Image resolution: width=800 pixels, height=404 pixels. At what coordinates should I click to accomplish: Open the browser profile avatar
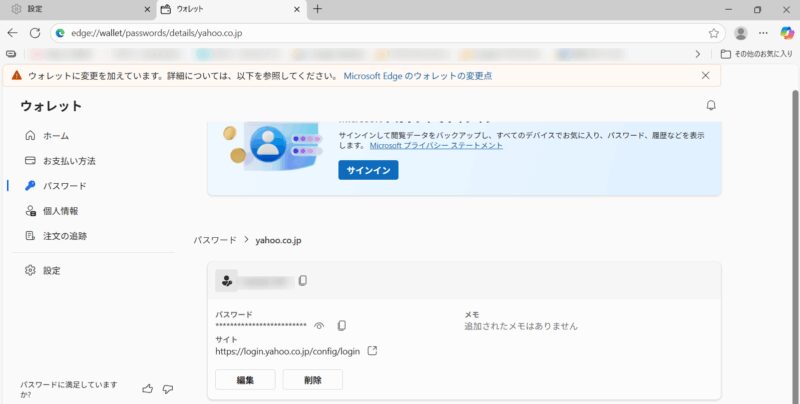[740, 33]
